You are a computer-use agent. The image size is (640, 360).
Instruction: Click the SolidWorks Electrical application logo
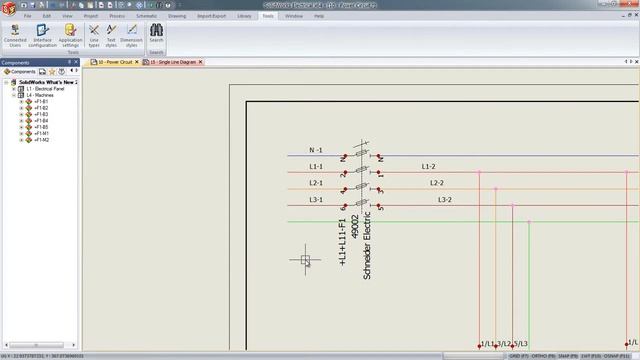click(9, 8)
